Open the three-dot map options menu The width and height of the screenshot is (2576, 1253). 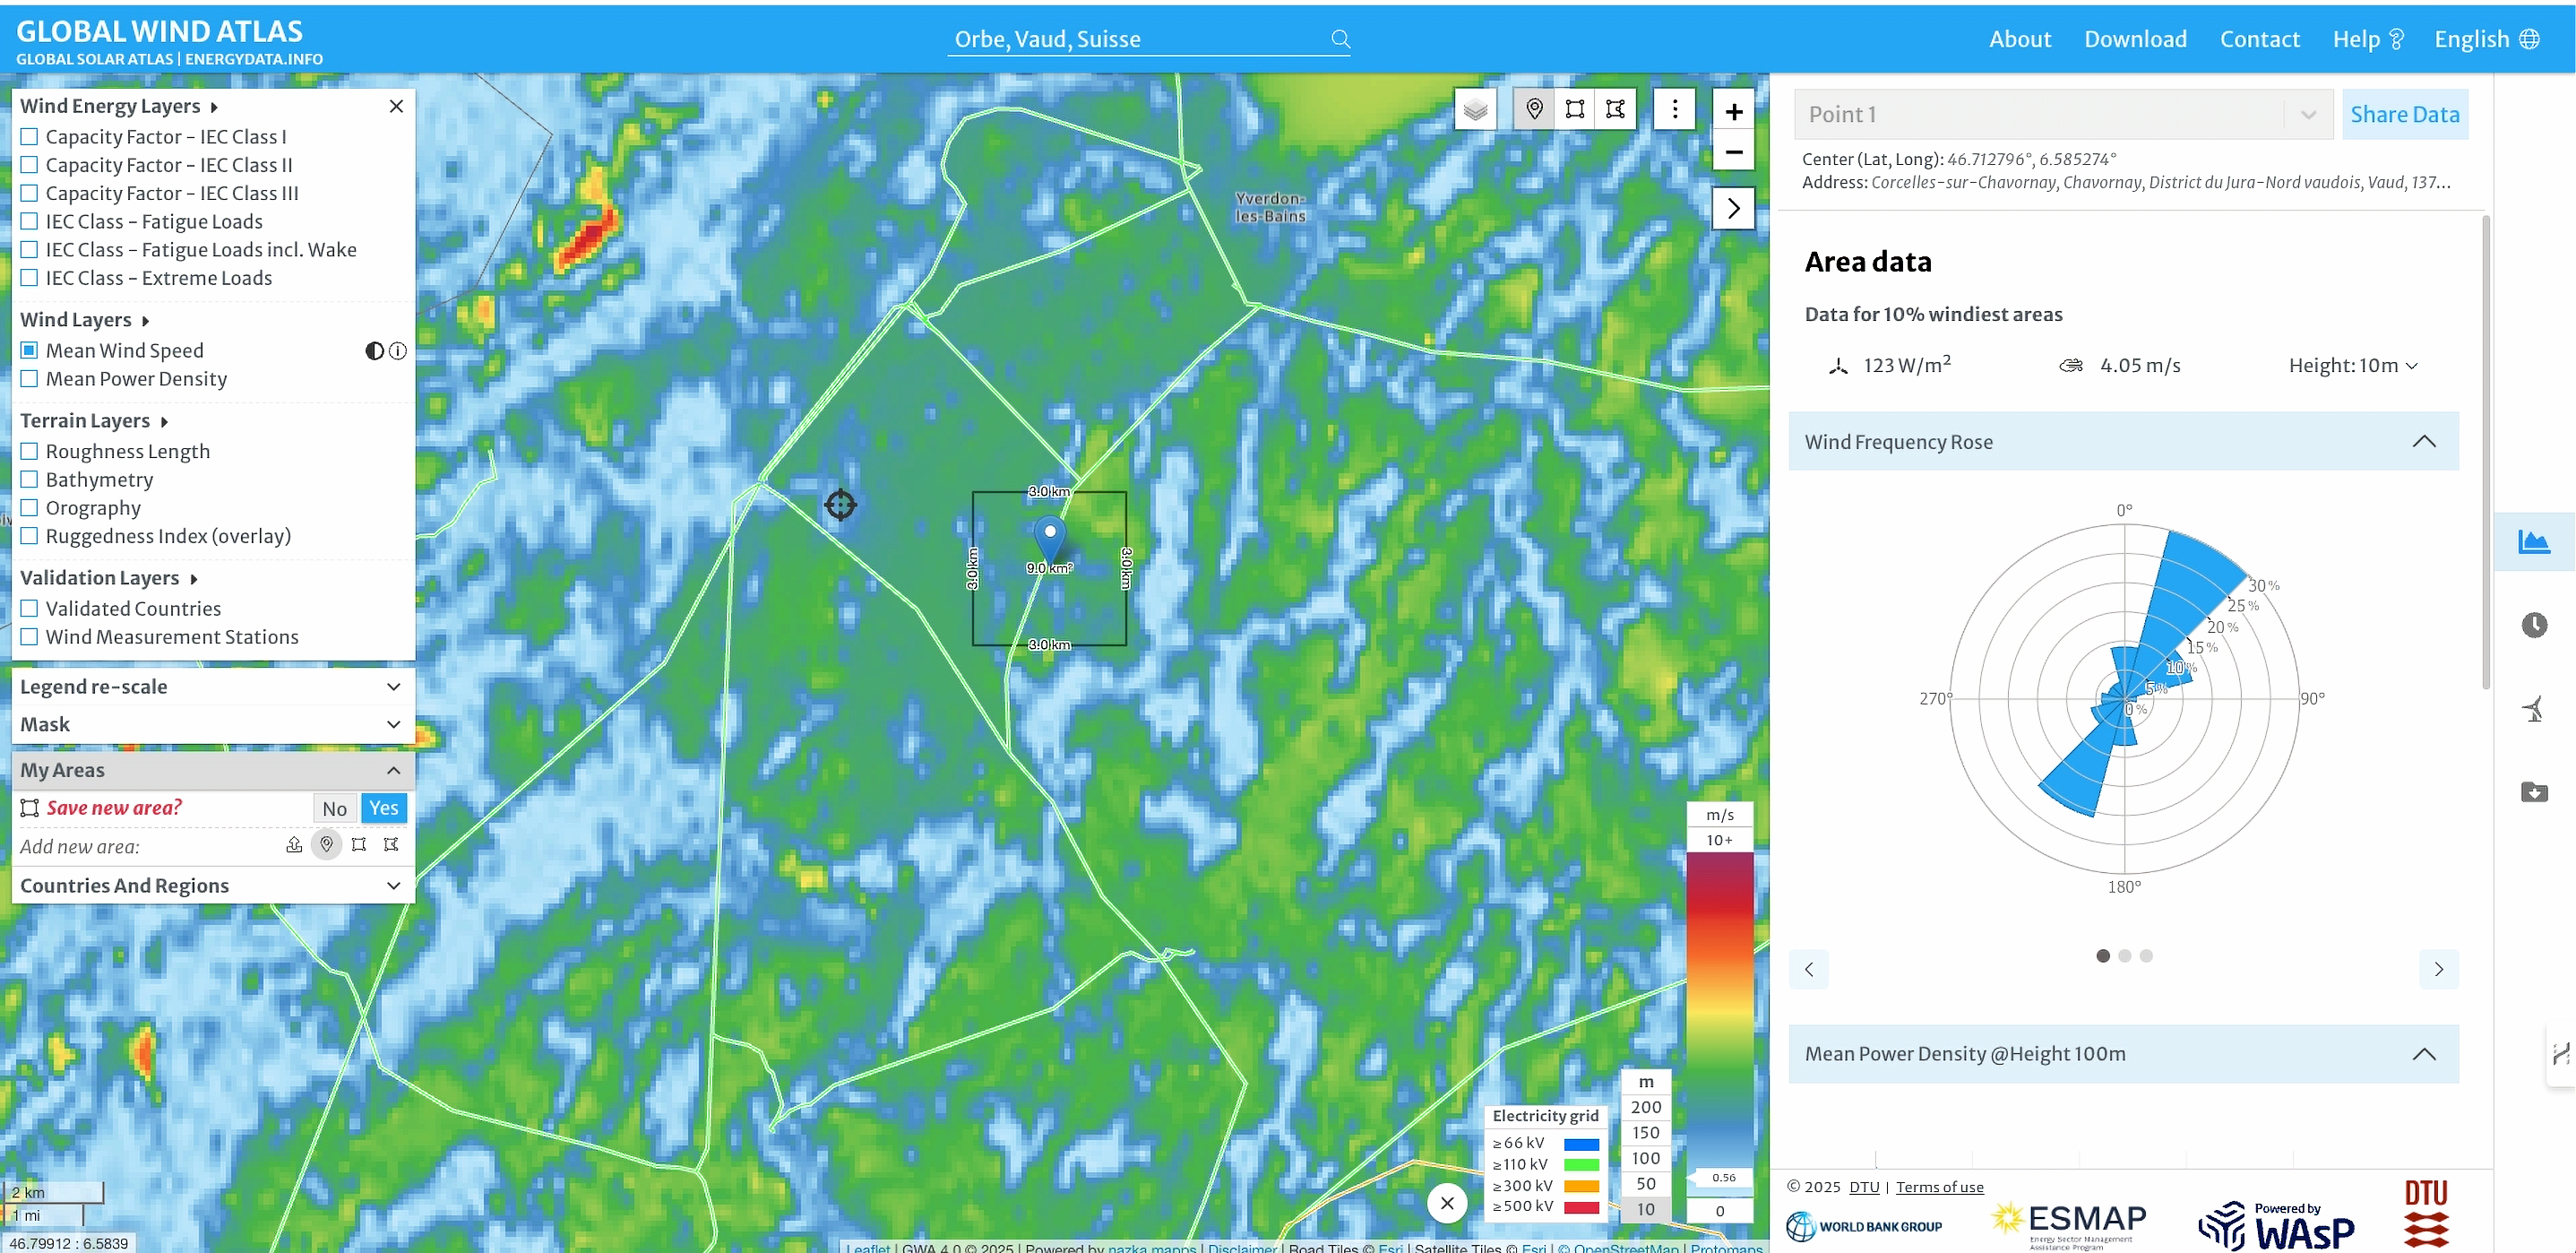pyautogui.click(x=1675, y=109)
